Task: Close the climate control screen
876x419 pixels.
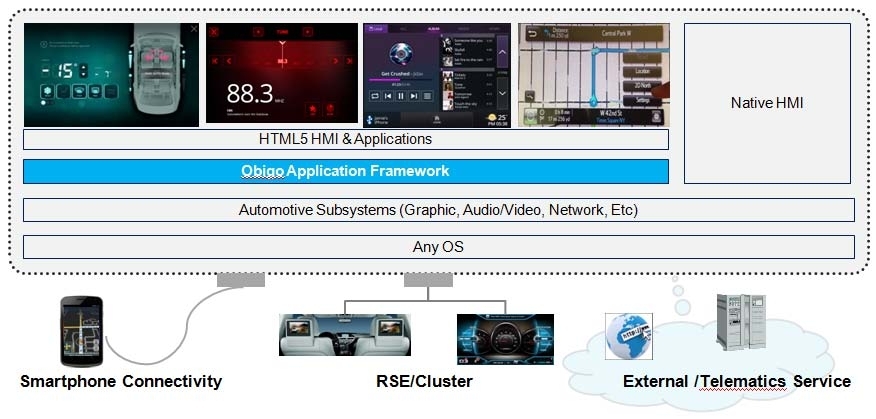Action: [193, 30]
